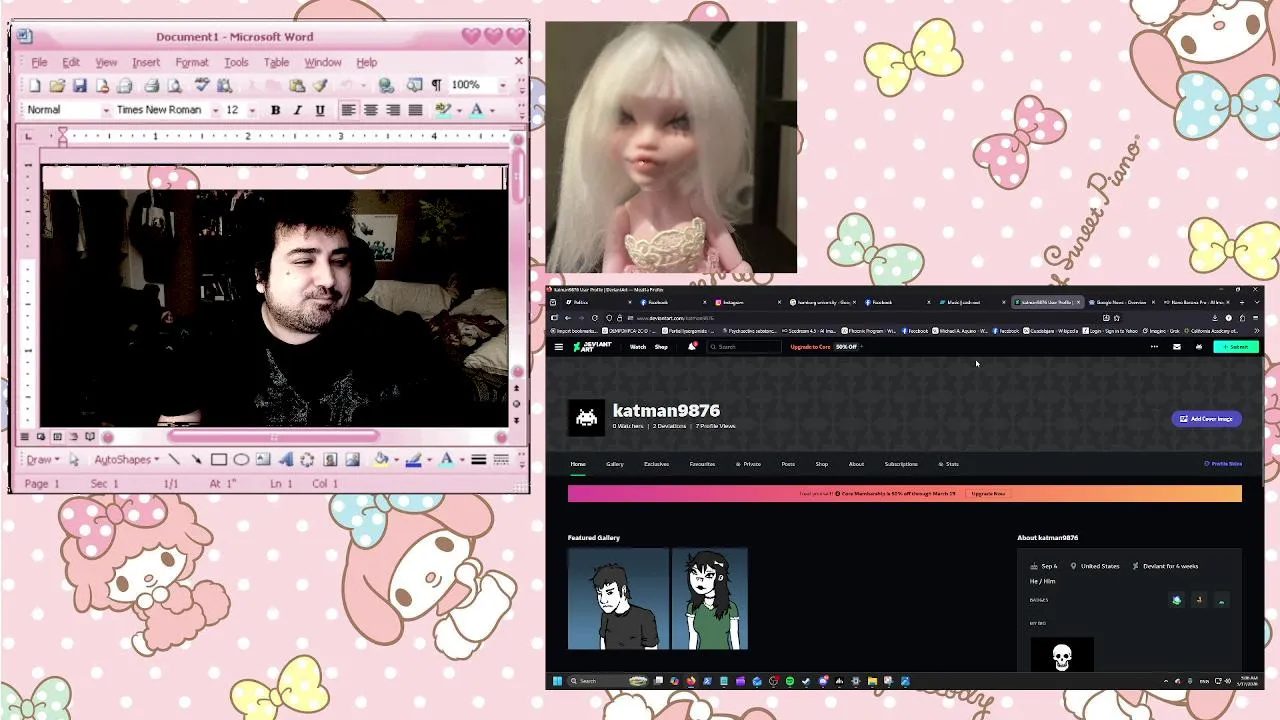This screenshot has height=720, width=1280.
Task: Open the Draw menu dropdown
Action: (44, 460)
